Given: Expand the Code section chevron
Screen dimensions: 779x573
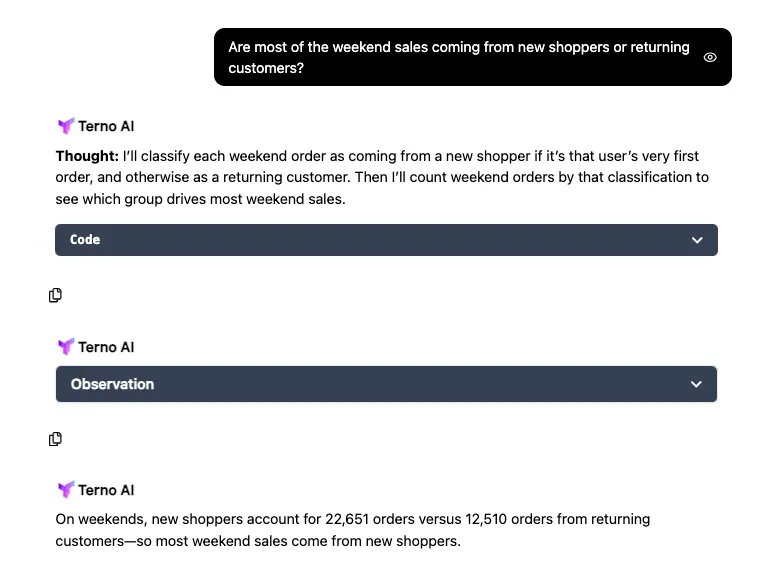Looking at the screenshot, I should 697,240.
